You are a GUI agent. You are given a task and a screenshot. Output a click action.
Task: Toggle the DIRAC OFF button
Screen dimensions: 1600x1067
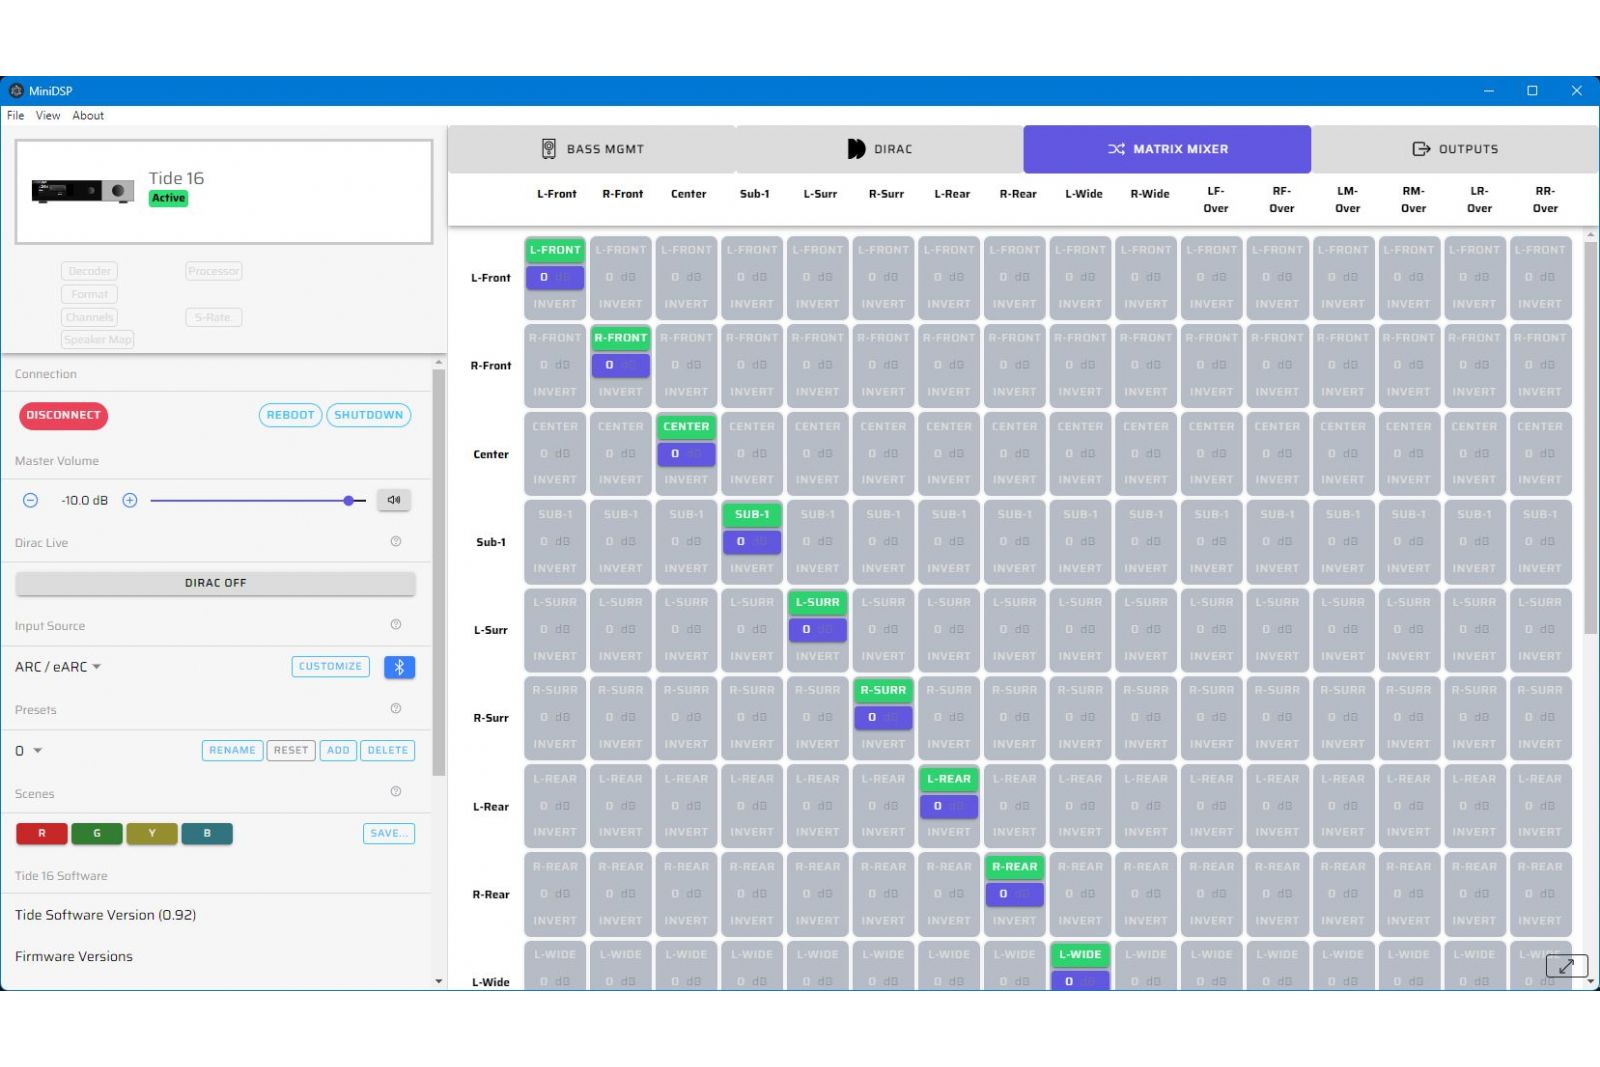point(215,583)
